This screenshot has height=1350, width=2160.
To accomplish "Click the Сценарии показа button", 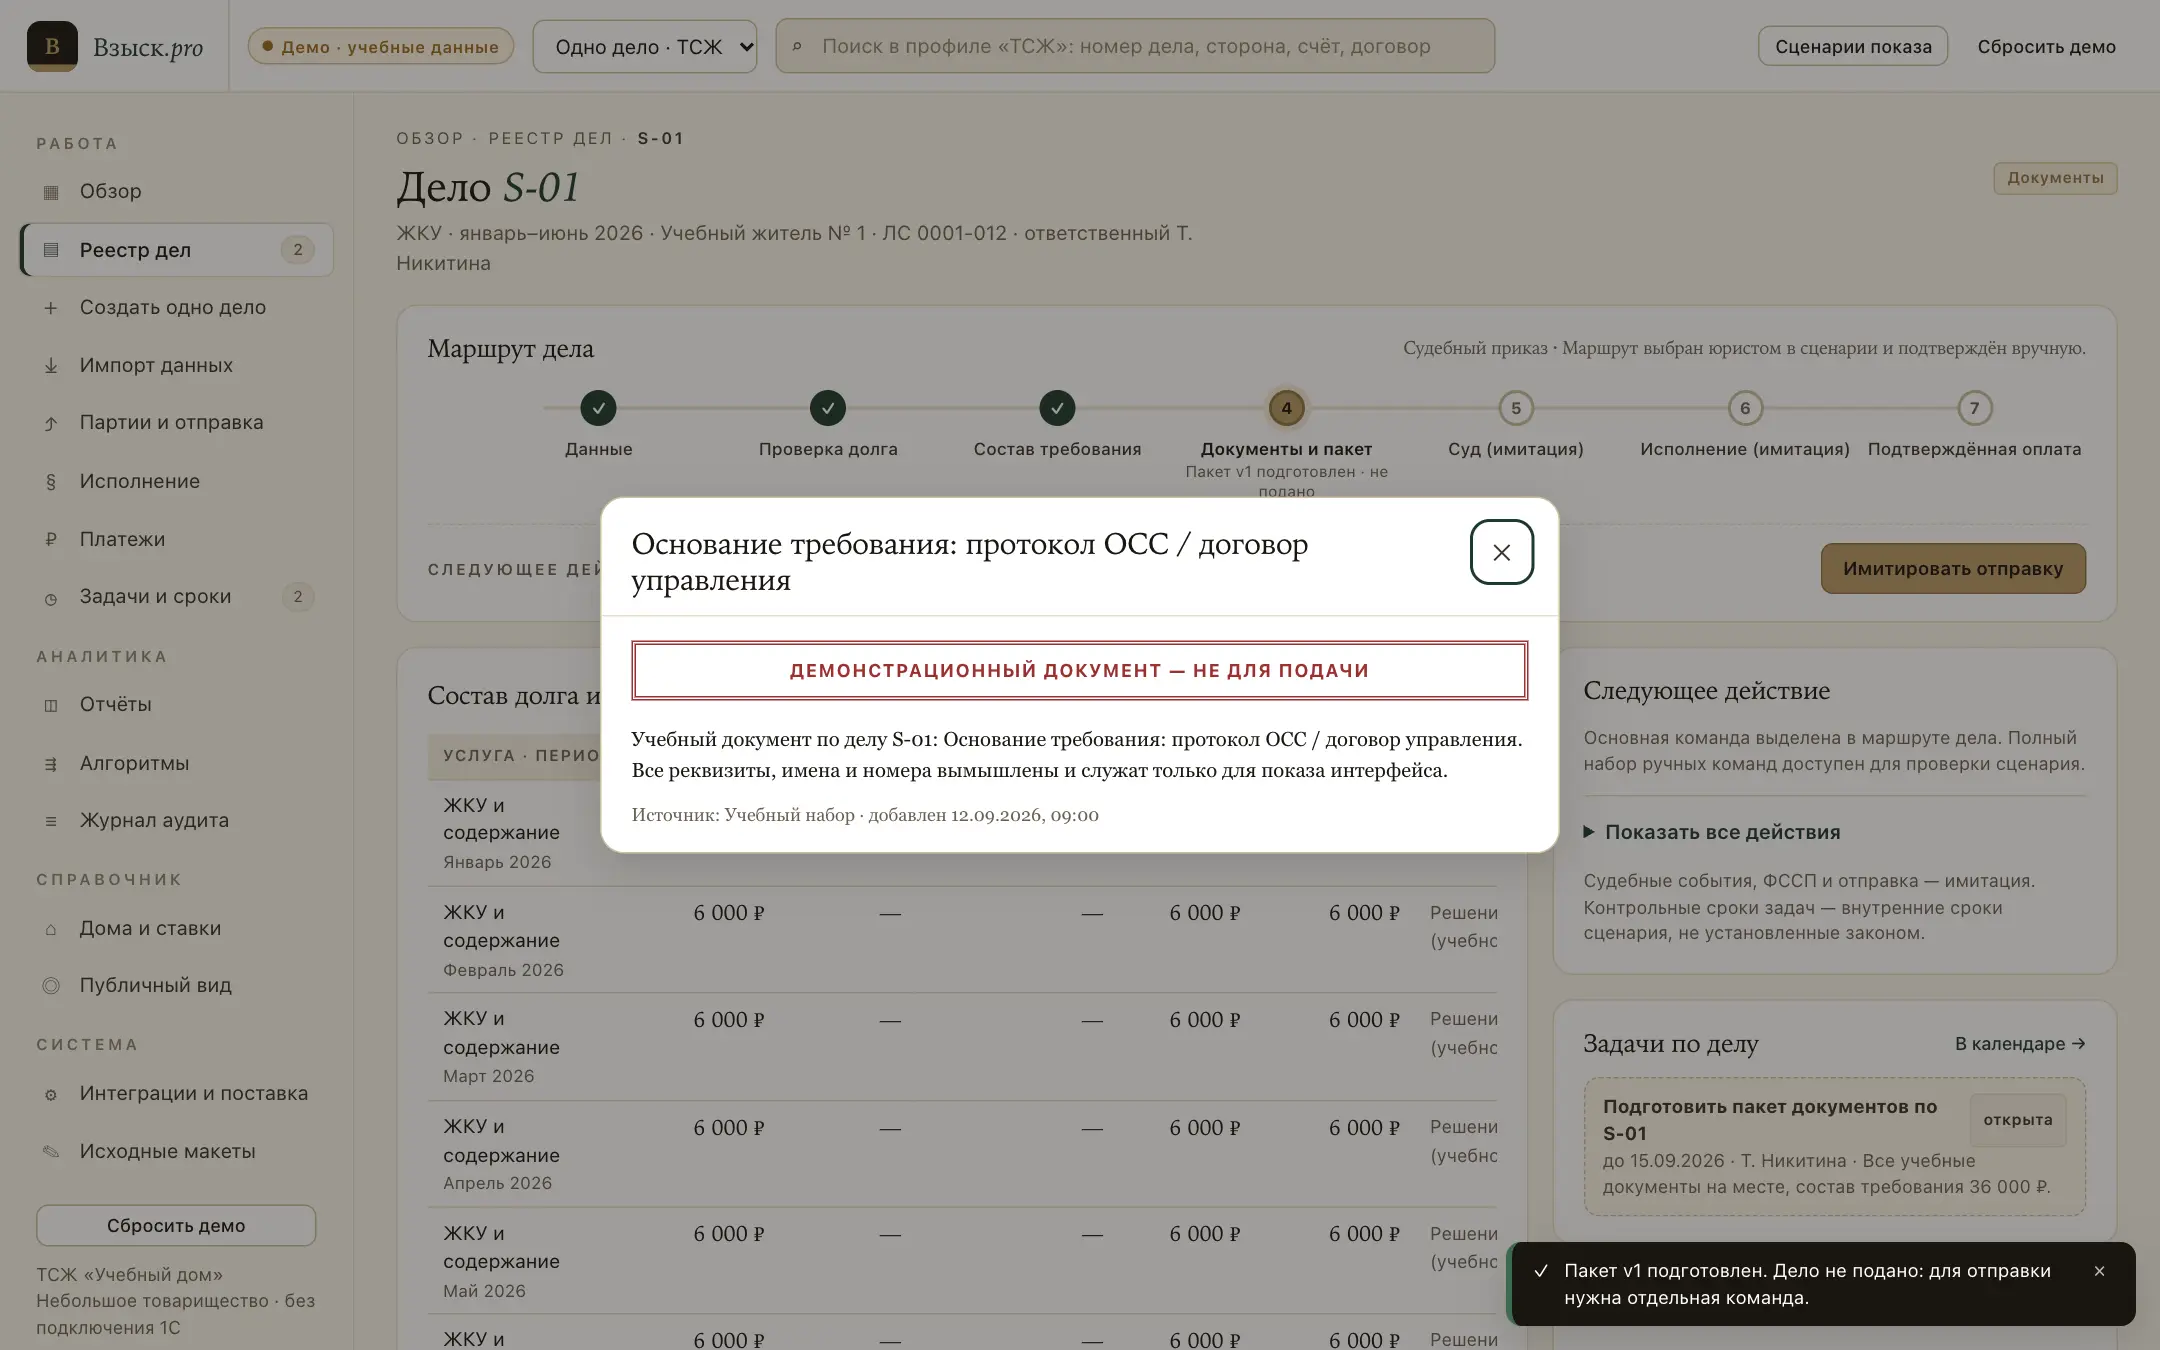I will click(x=1853, y=46).
